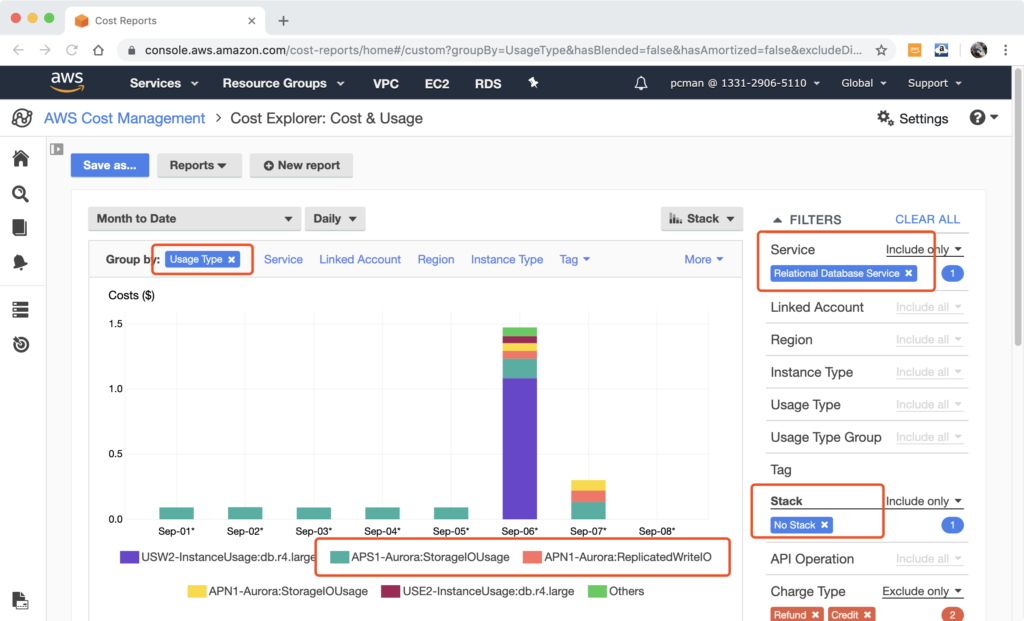Expand the More group-by options
Image resolution: width=1024 pixels, height=621 pixels.
(x=704, y=259)
